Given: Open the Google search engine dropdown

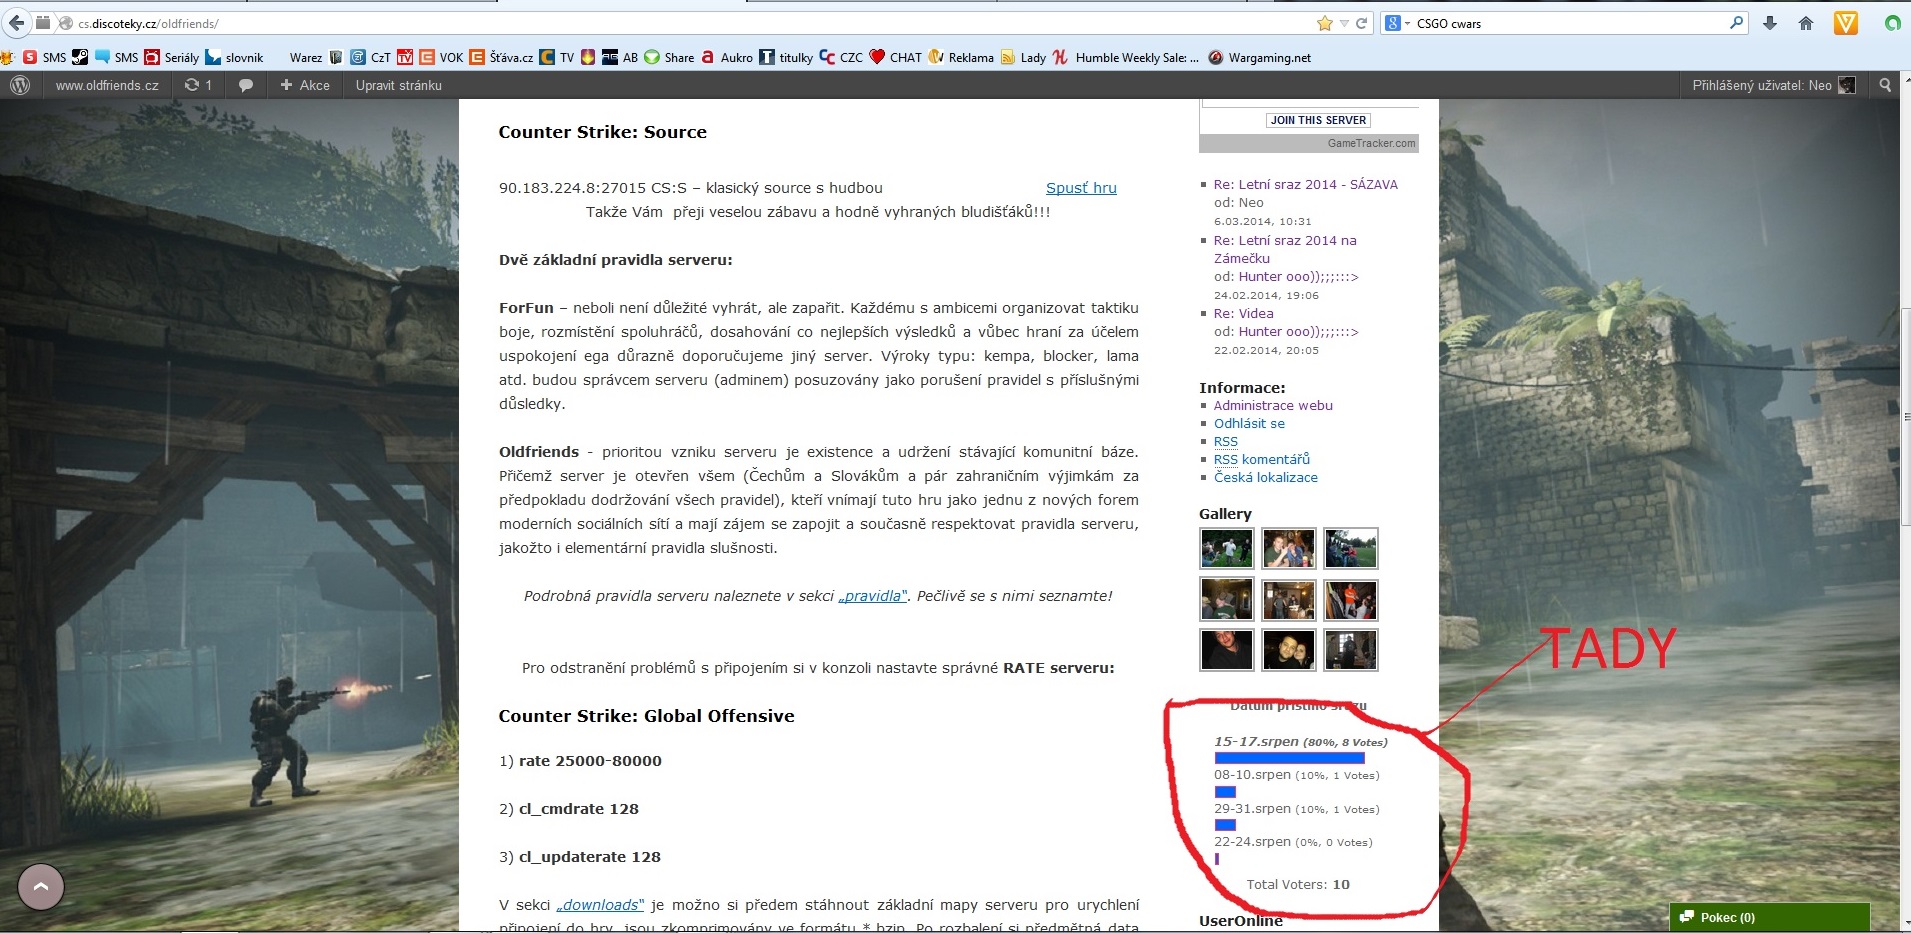Looking at the screenshot, I should (x=1397, y=23).
